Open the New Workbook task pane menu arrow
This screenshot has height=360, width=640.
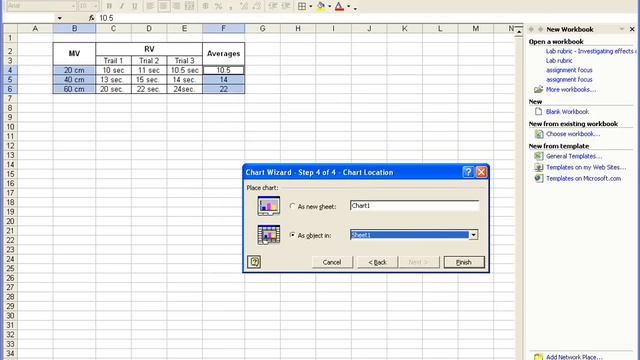click(622, 29)
